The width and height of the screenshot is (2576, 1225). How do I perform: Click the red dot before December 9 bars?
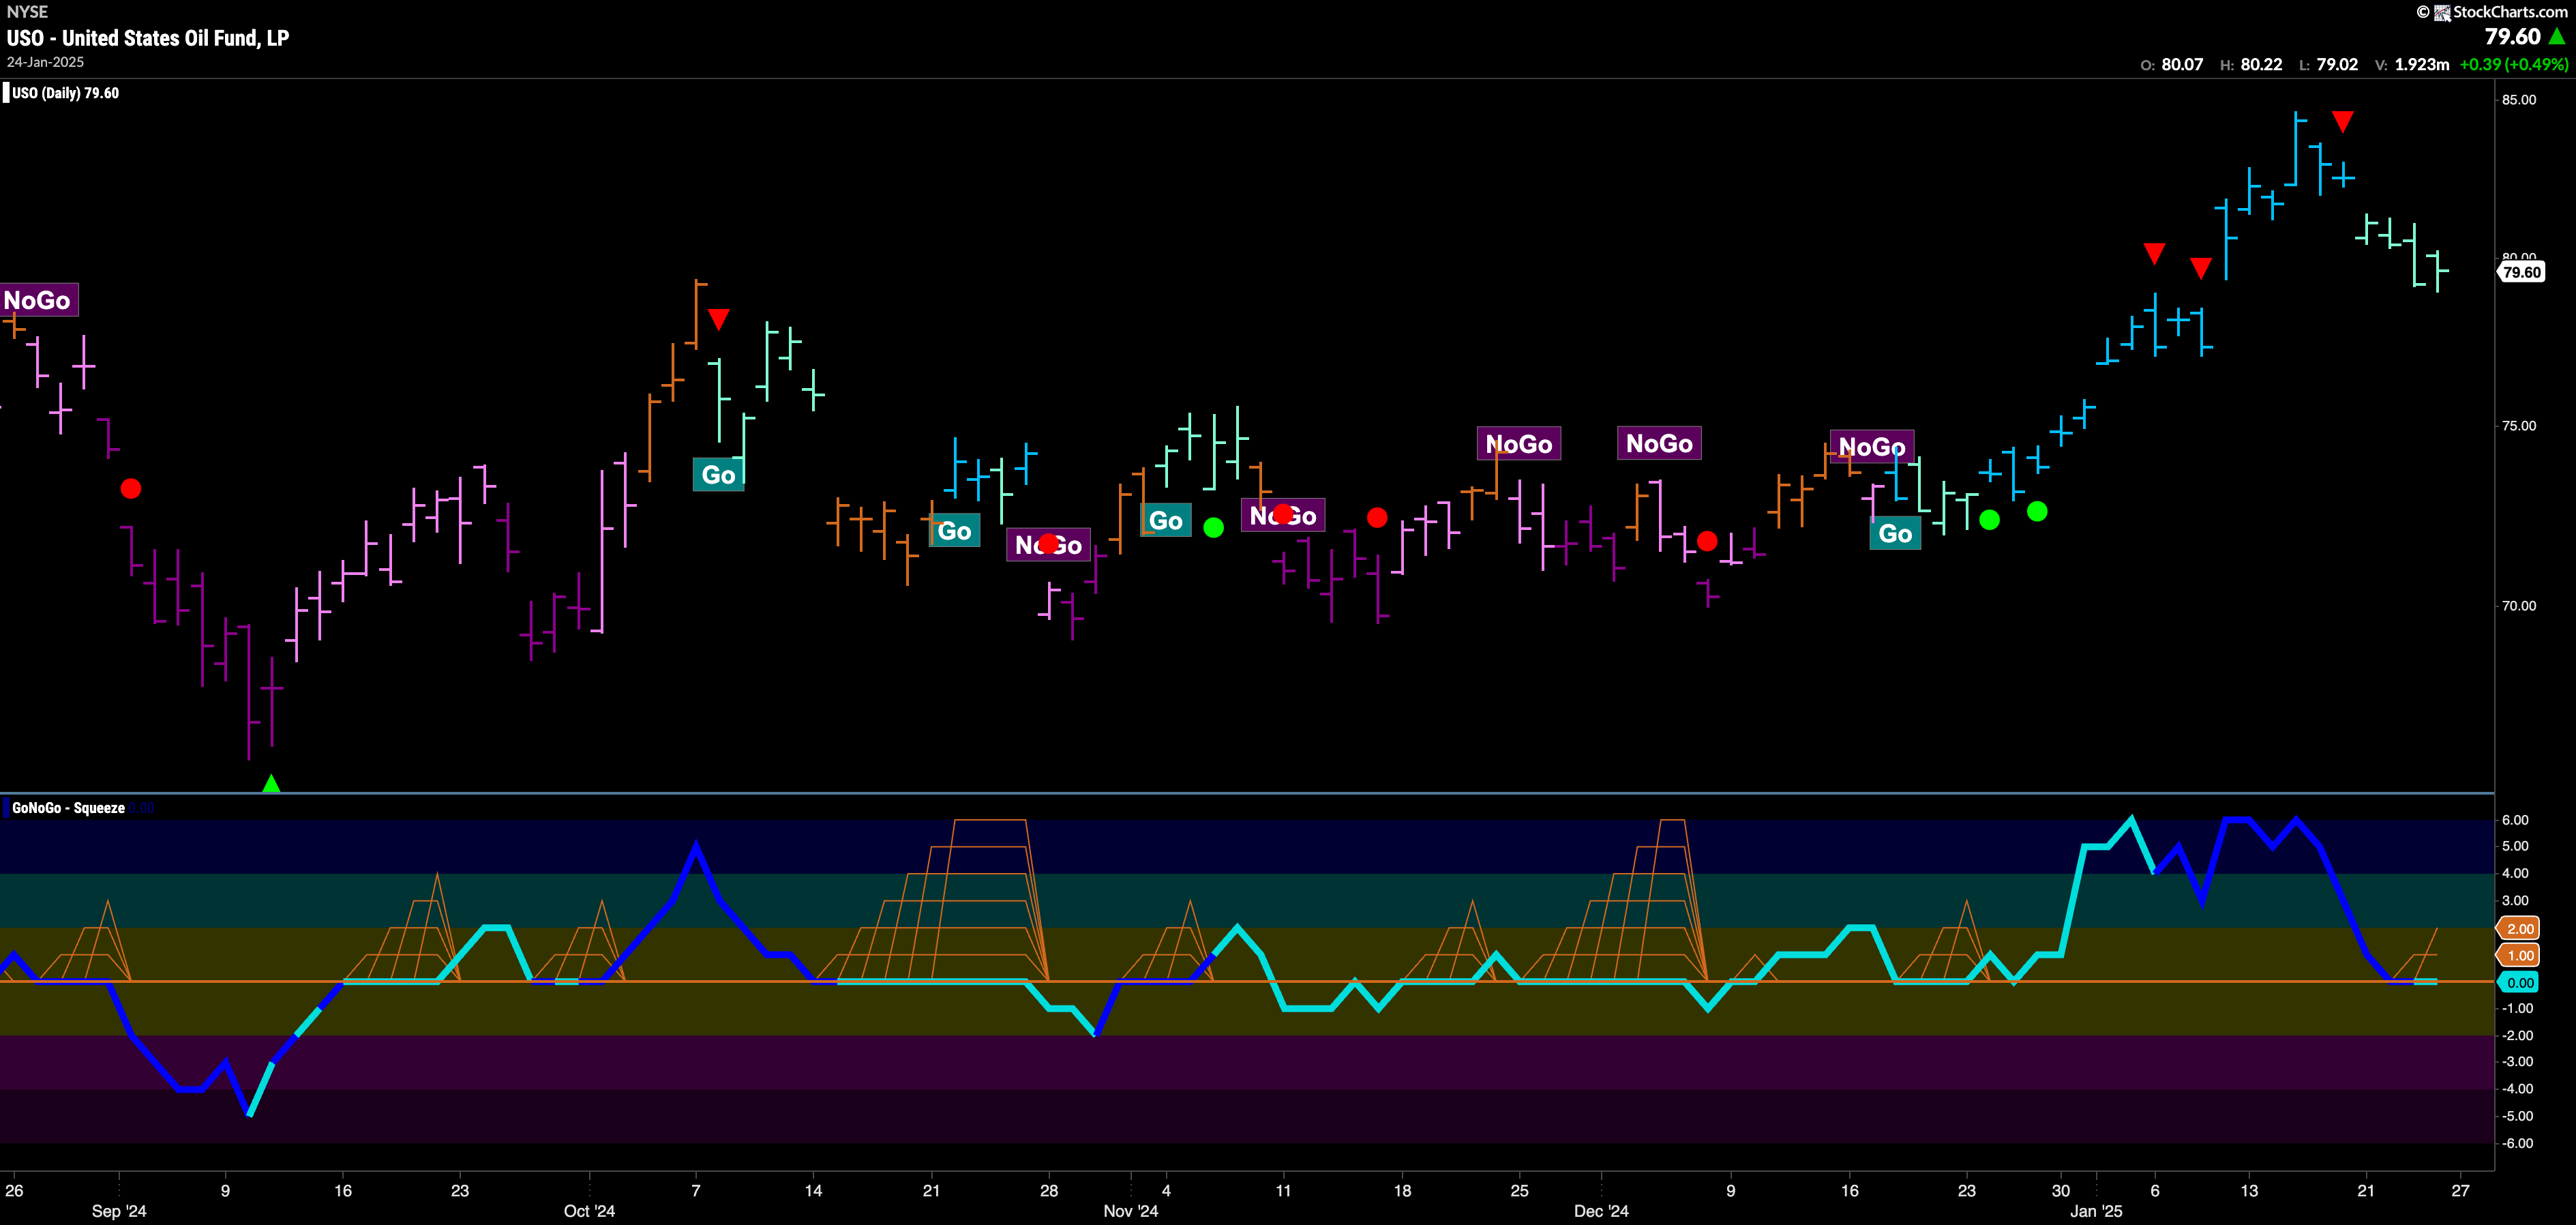[1707, 541]
